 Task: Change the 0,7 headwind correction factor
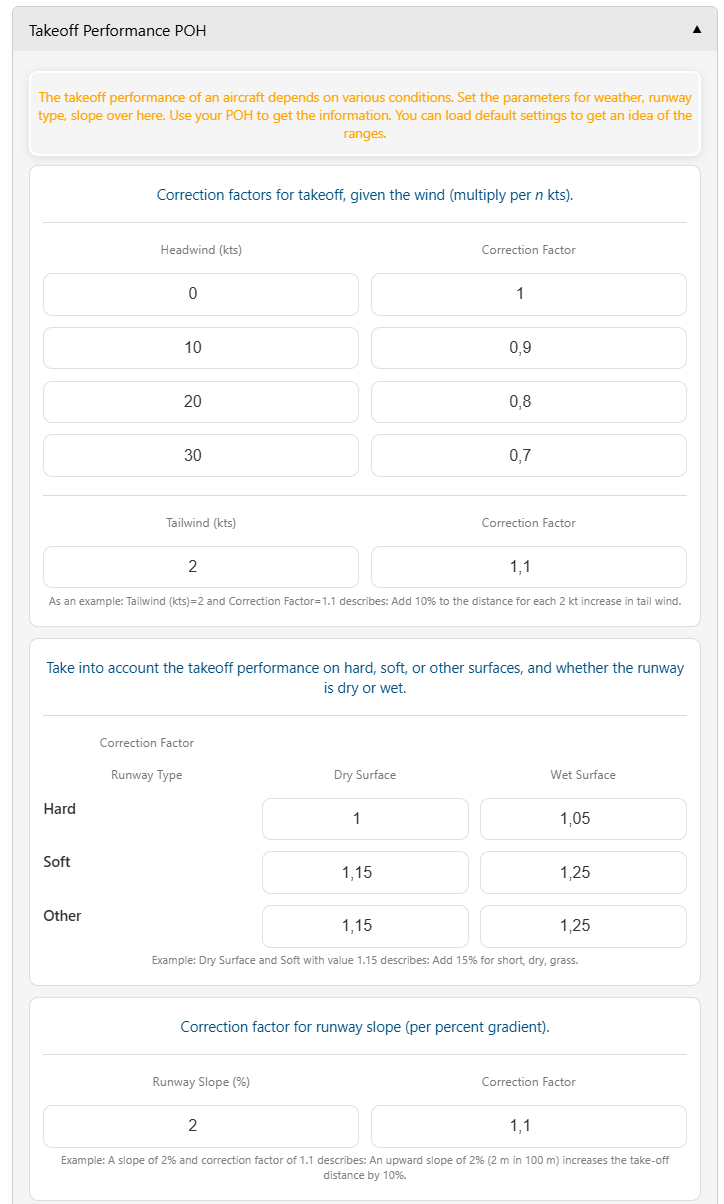coord(528,455)
